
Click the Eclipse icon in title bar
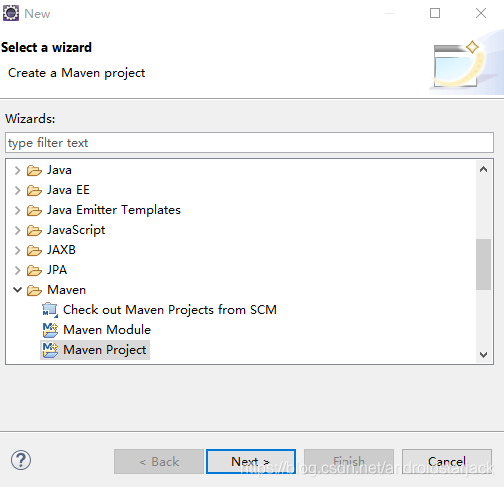[x=11, y=14]
